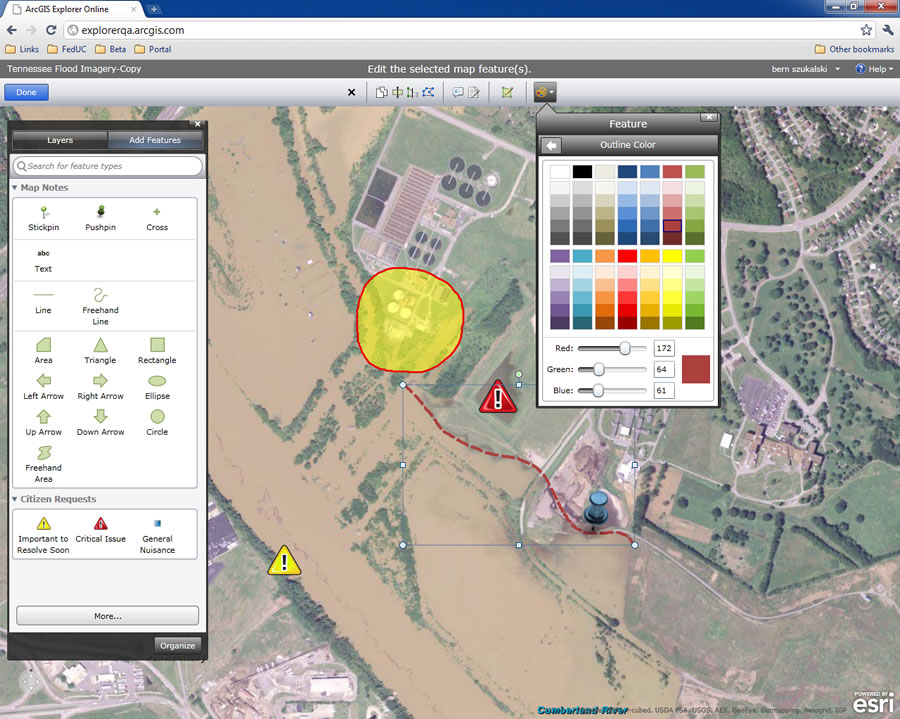Select the Circle shape tool
Screen dimensions: 900x719
157,423
